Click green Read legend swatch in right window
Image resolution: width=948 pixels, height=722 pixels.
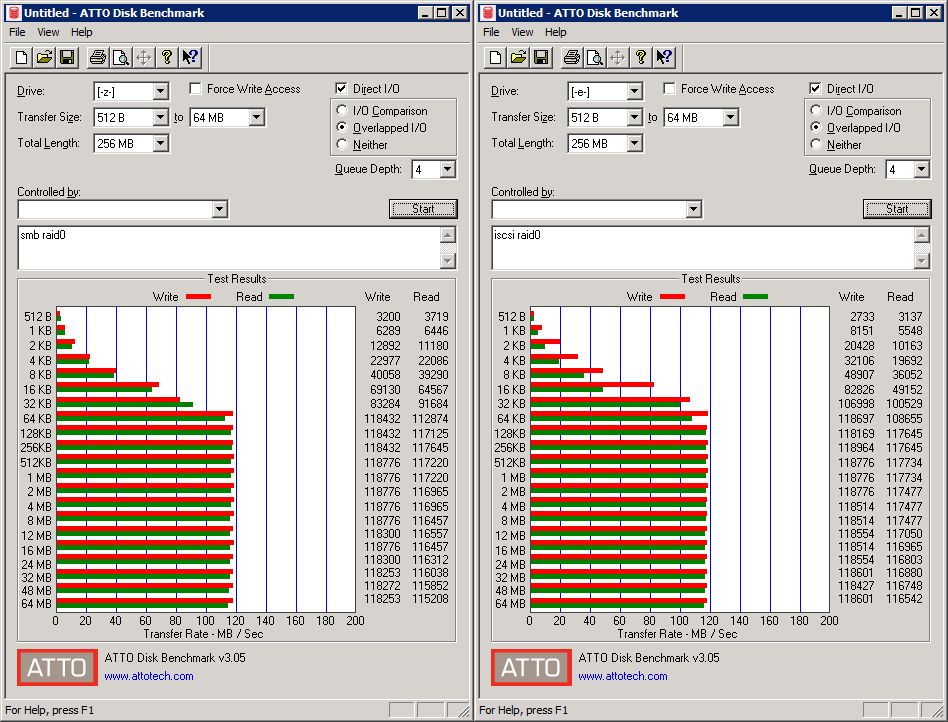click(755, 297)
